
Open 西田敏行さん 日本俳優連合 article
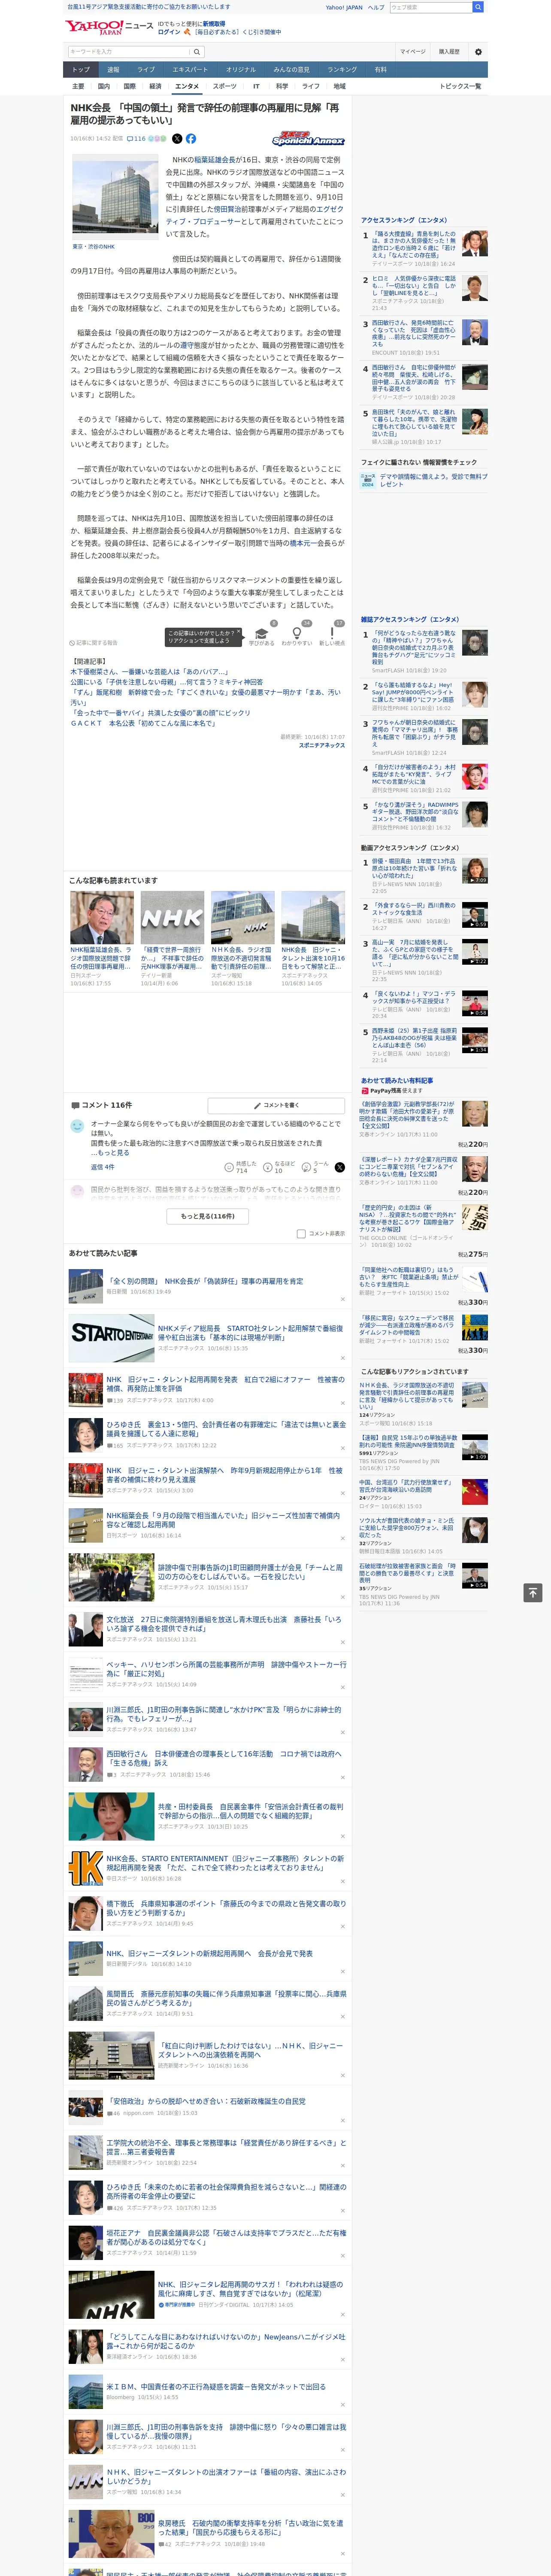[223, 1758]
